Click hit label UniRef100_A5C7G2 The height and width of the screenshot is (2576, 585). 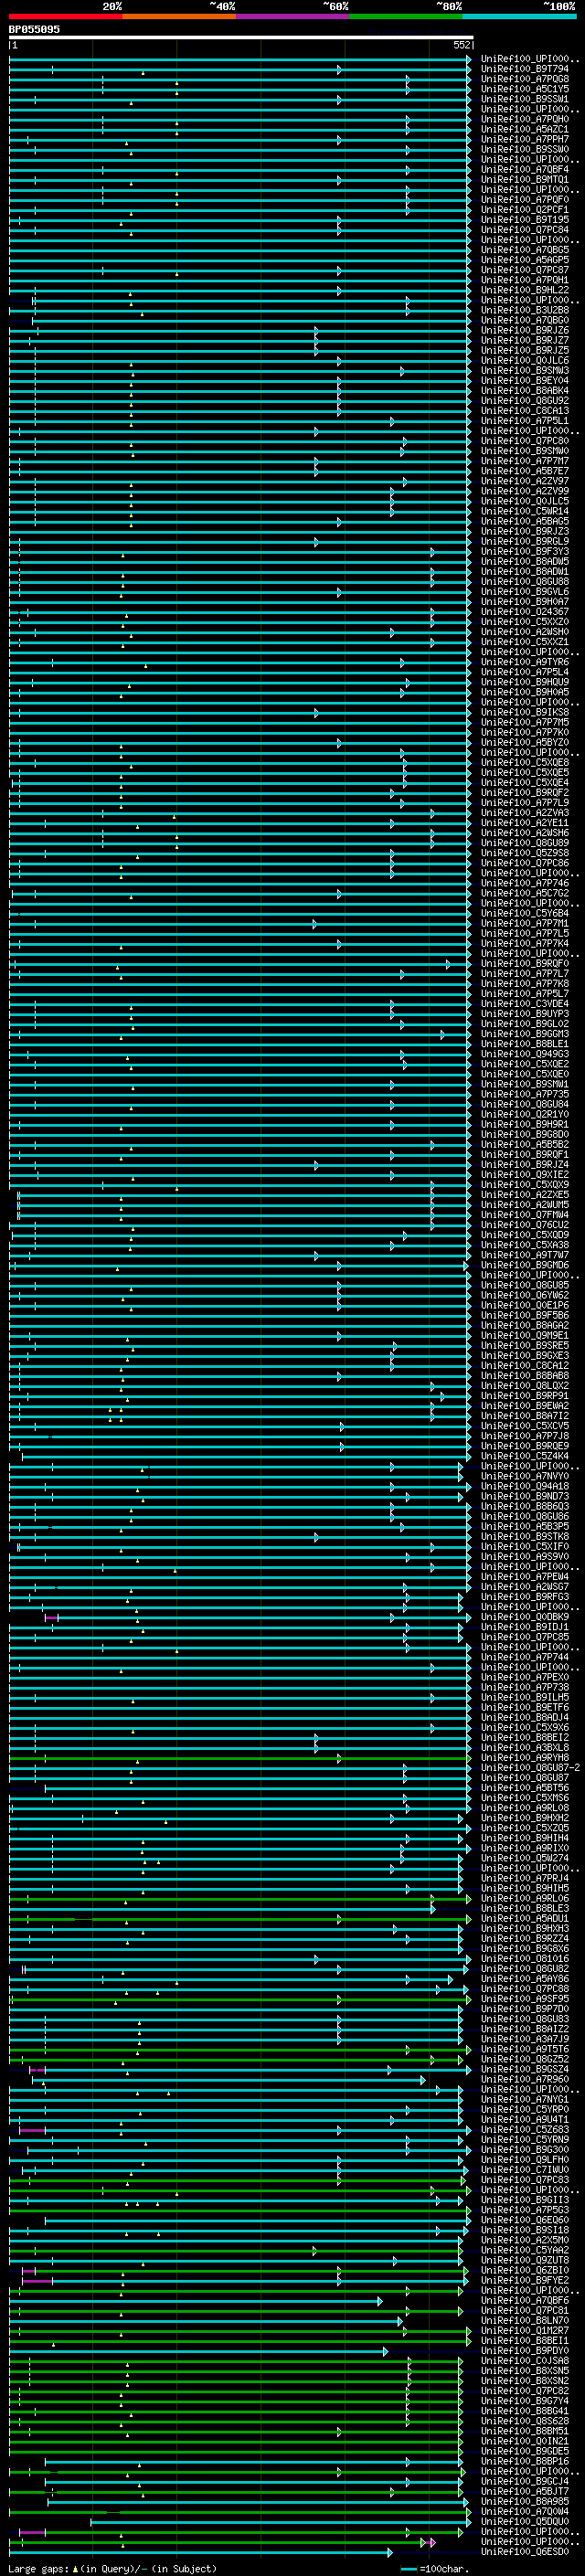click(525, 893)
